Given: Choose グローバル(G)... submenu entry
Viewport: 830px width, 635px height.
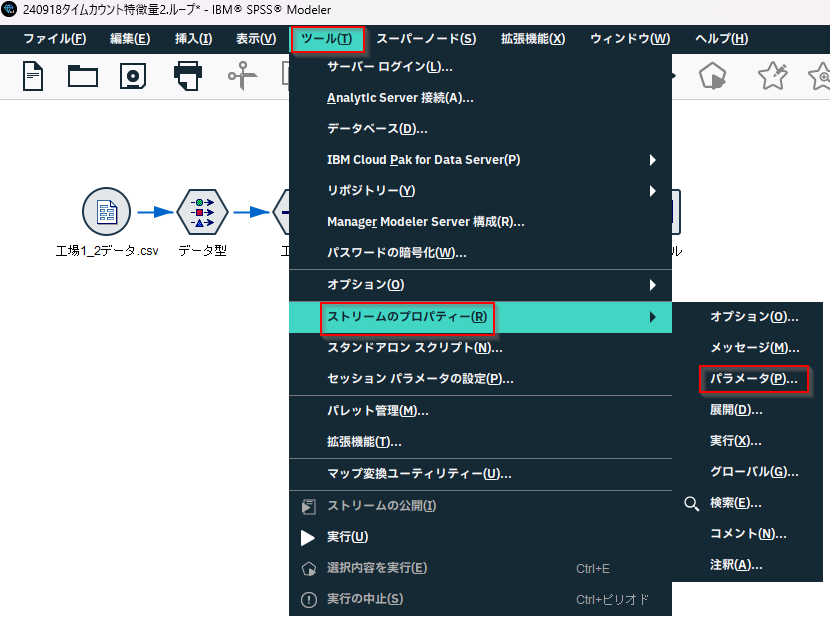Looking at the screenshot, I should point(747,472).
